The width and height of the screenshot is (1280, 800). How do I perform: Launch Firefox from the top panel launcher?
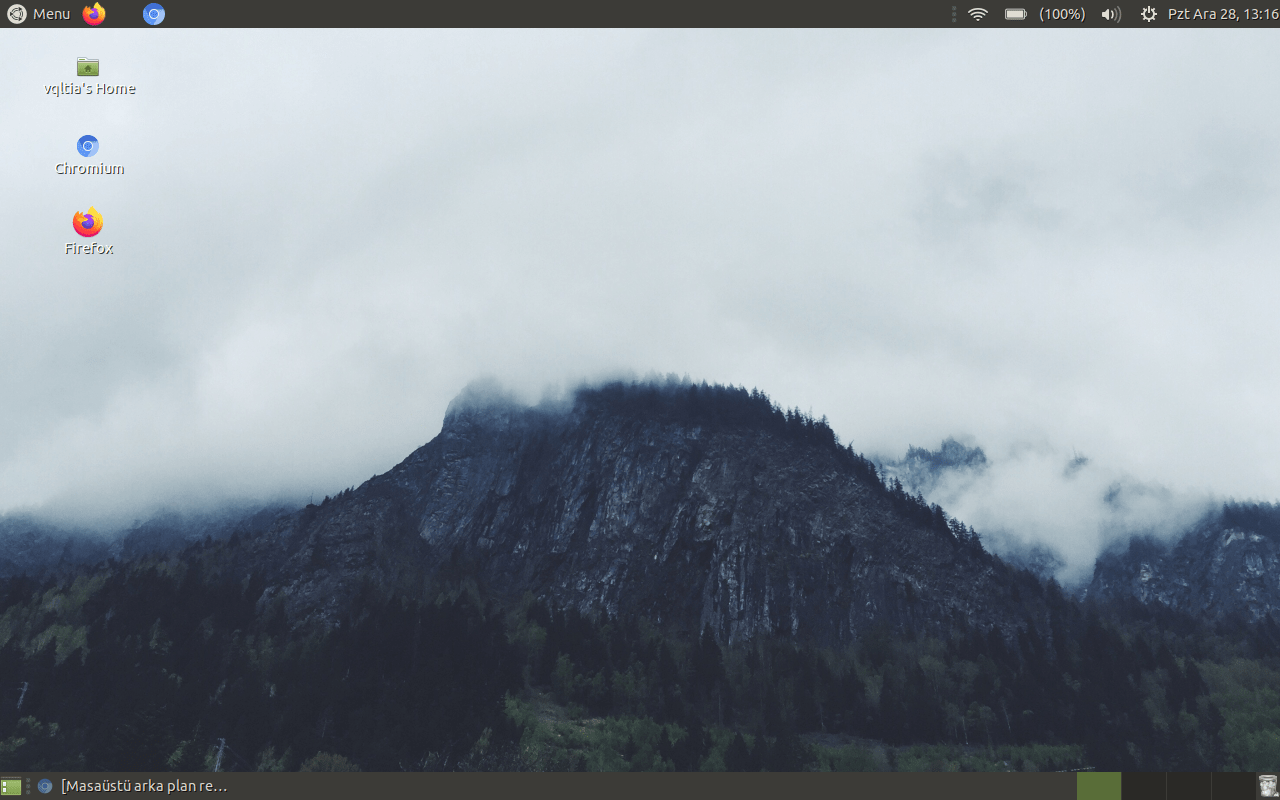[x=94, y=14]
